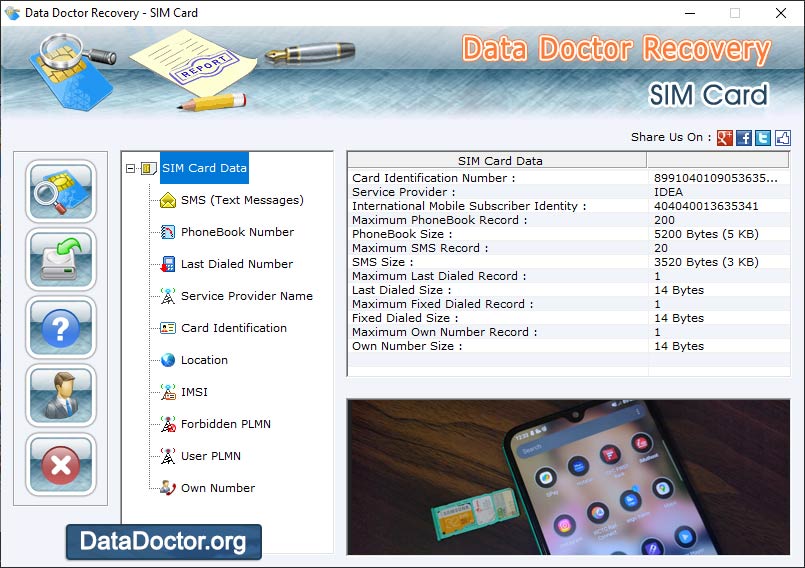
Task: Open SMS (Text Messages) tree item
Action: tap(242, 200)
